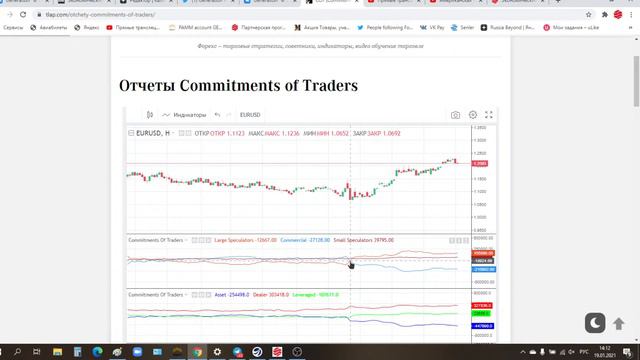Click Asset value in second indicator legend
This screenshot has width=640, height=360.
point(232,295)
